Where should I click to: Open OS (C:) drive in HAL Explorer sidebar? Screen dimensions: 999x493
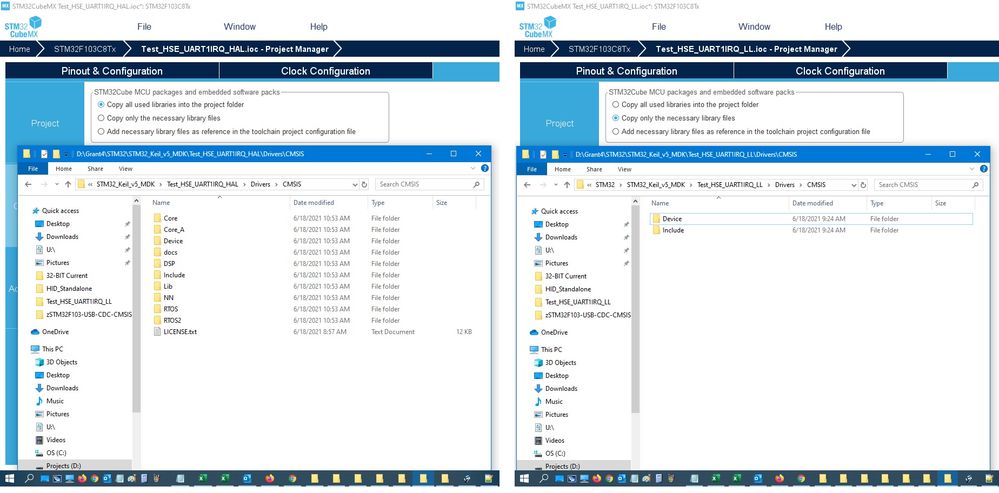tap(50, 453)
